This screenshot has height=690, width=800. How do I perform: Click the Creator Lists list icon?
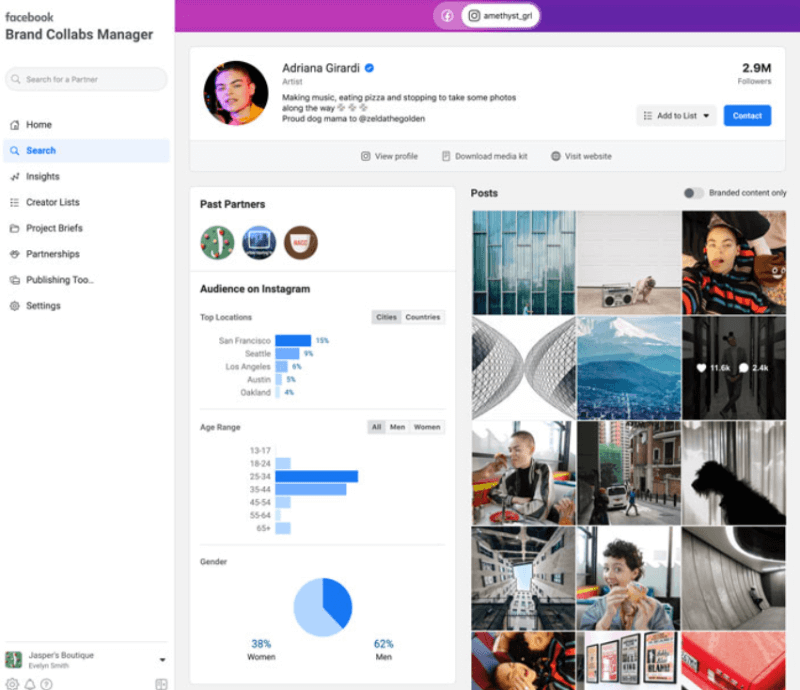point(15,202)
